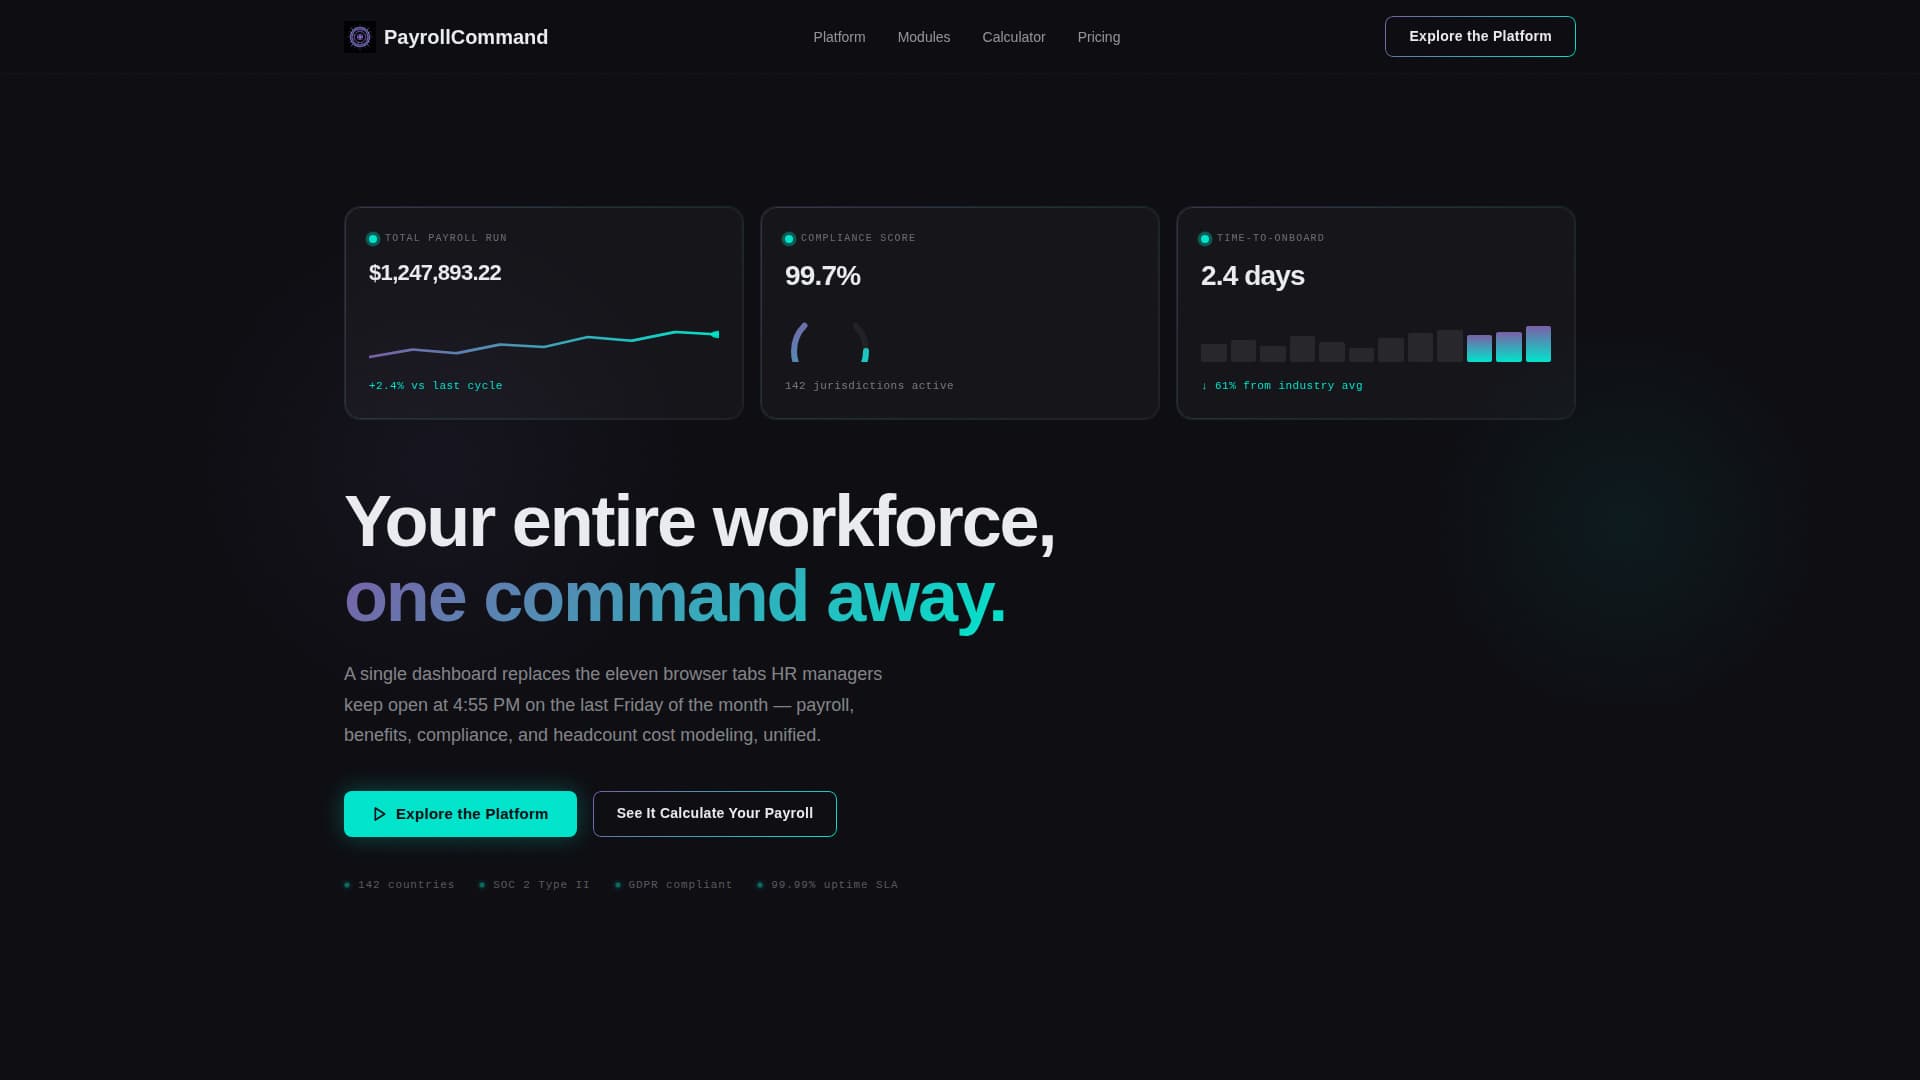This screenshot has height=1080, width=1920.
Task: Select the 2.4 days onboarding value
Action: tap(1252, 276)
